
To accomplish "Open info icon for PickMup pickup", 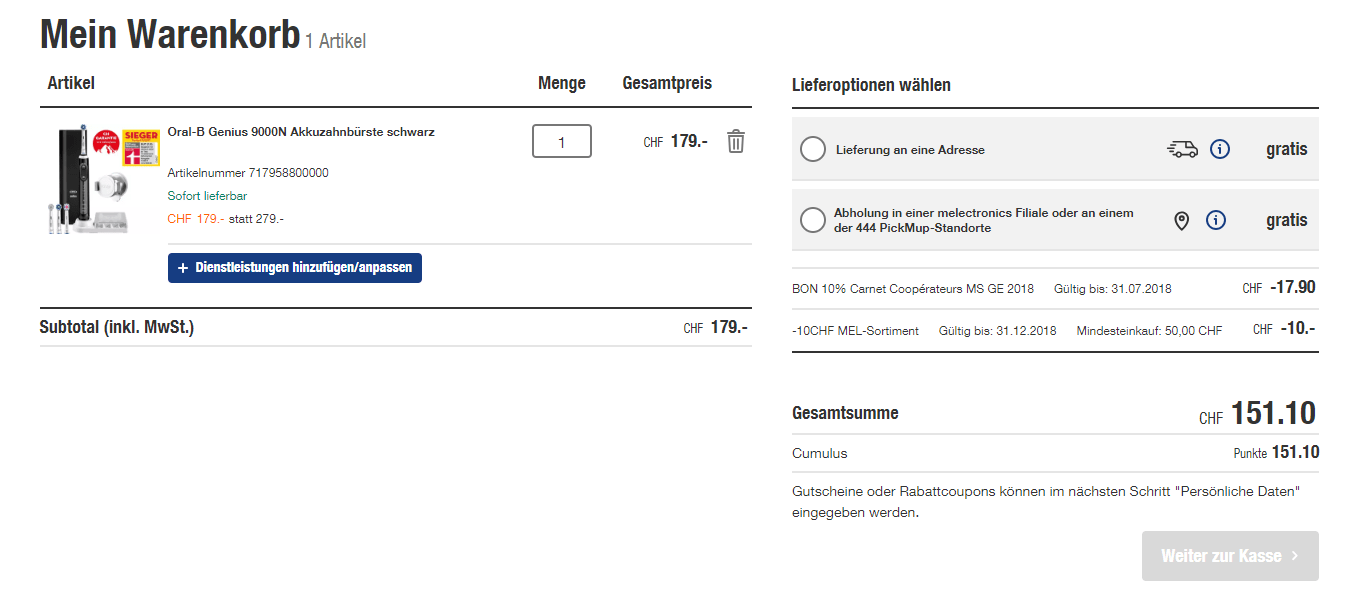I will (x=1216, y=220).
